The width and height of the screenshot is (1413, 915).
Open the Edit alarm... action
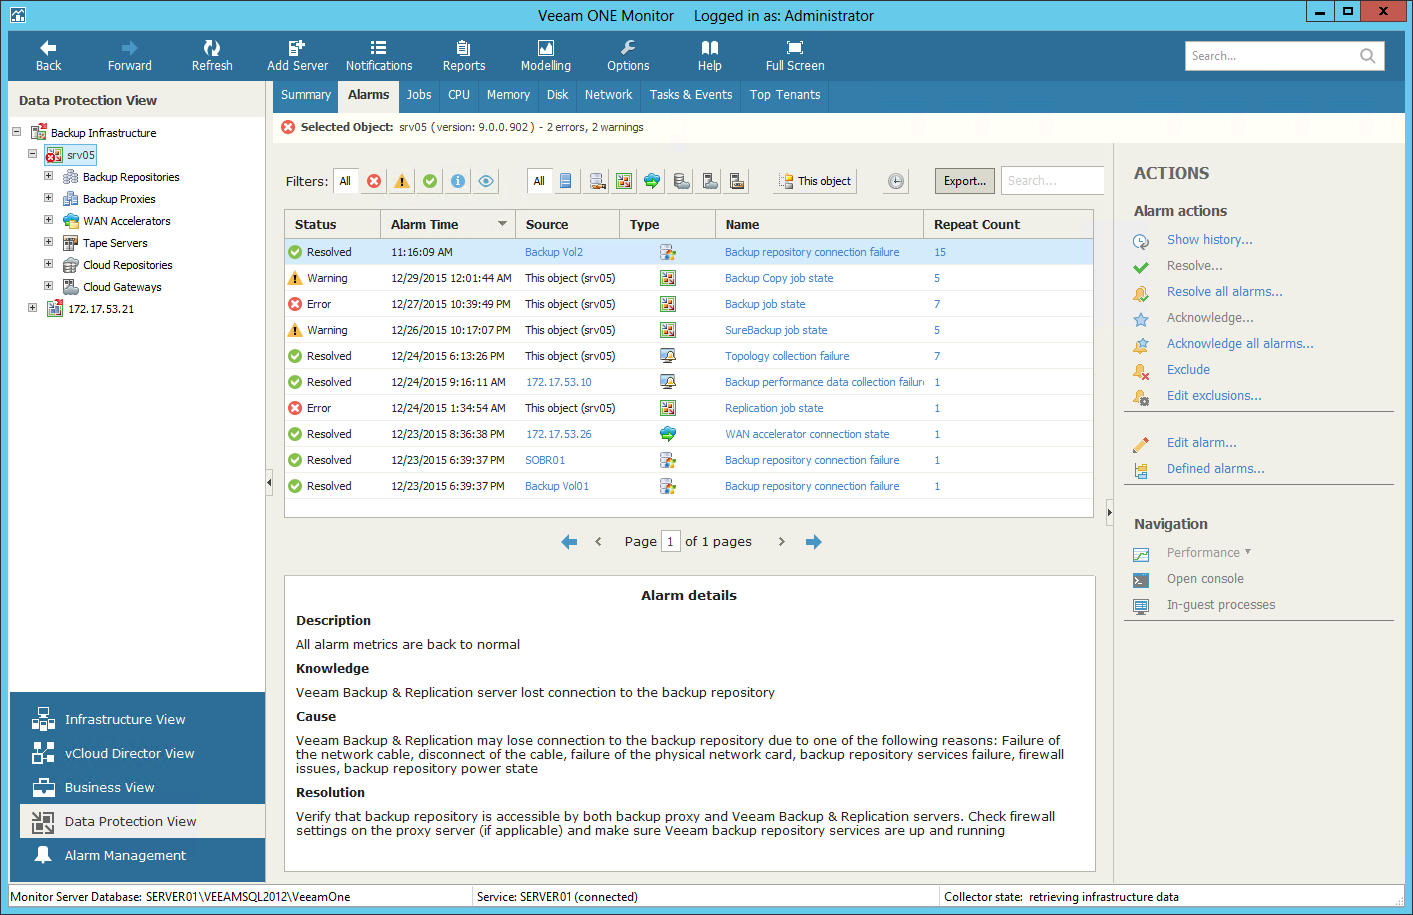click(x=1202, y=443)
